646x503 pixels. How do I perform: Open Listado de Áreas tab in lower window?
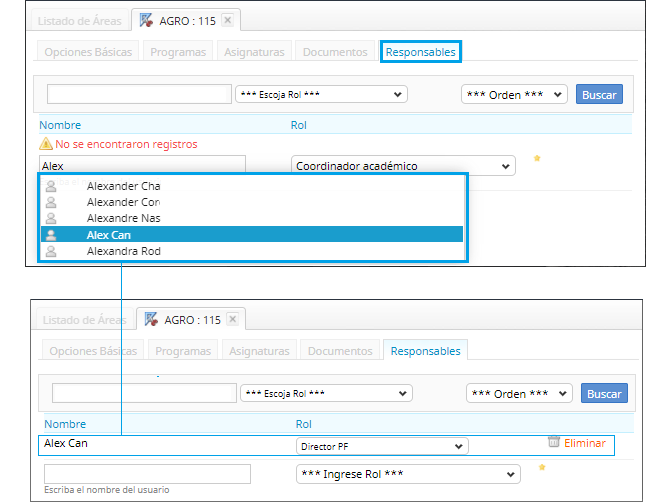point(84,320)
